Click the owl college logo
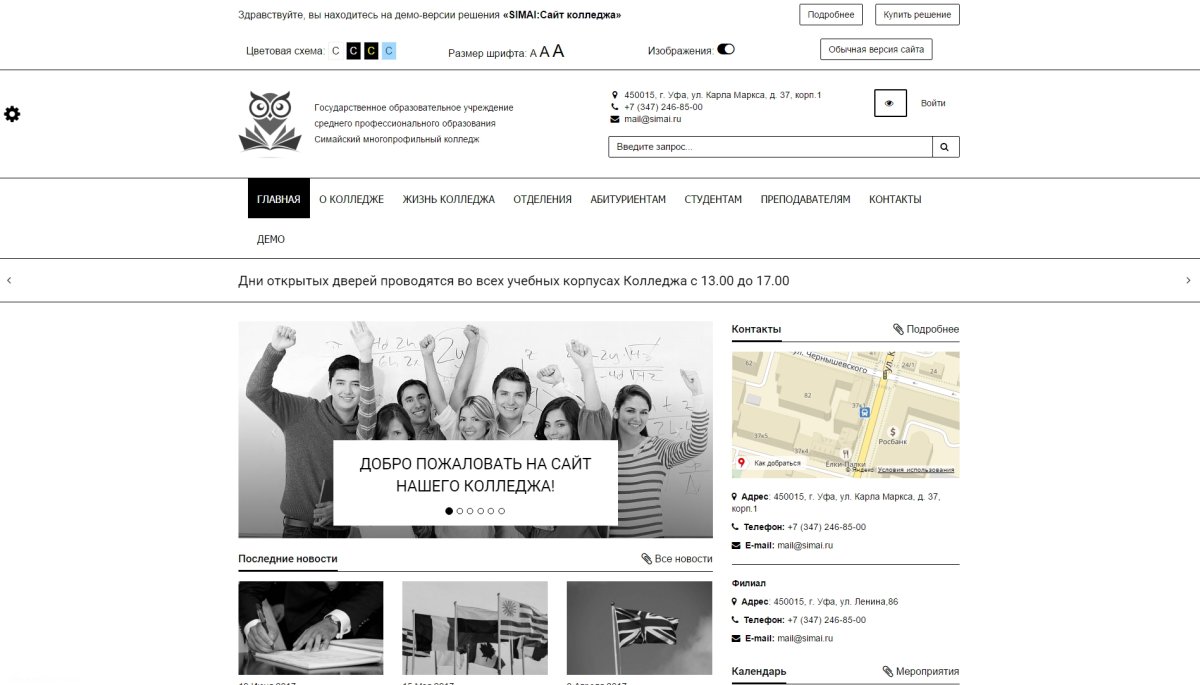This screenshot has height=685, width=1200. tap(269, 123)
